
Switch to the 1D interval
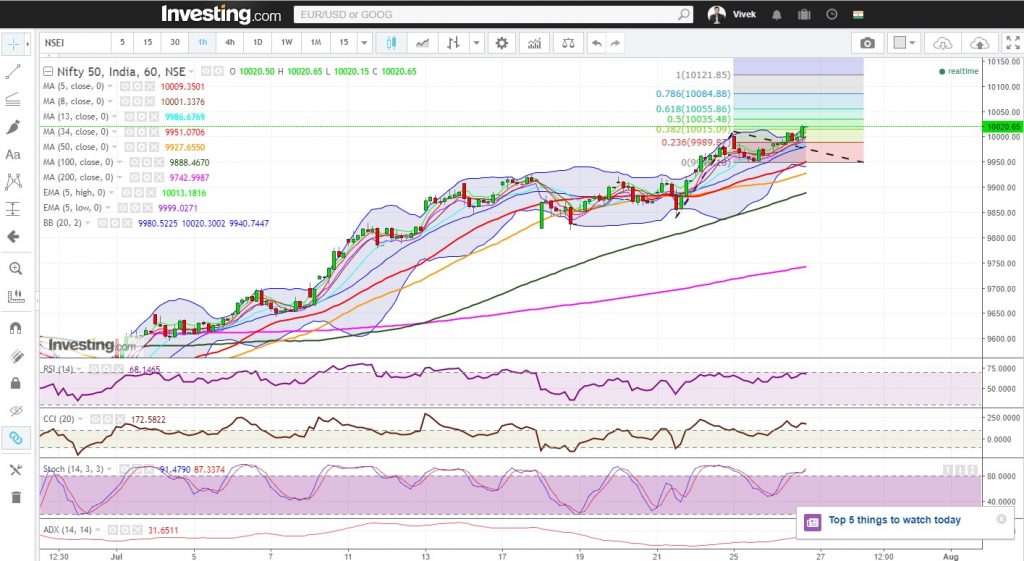[x=258, y=42]
